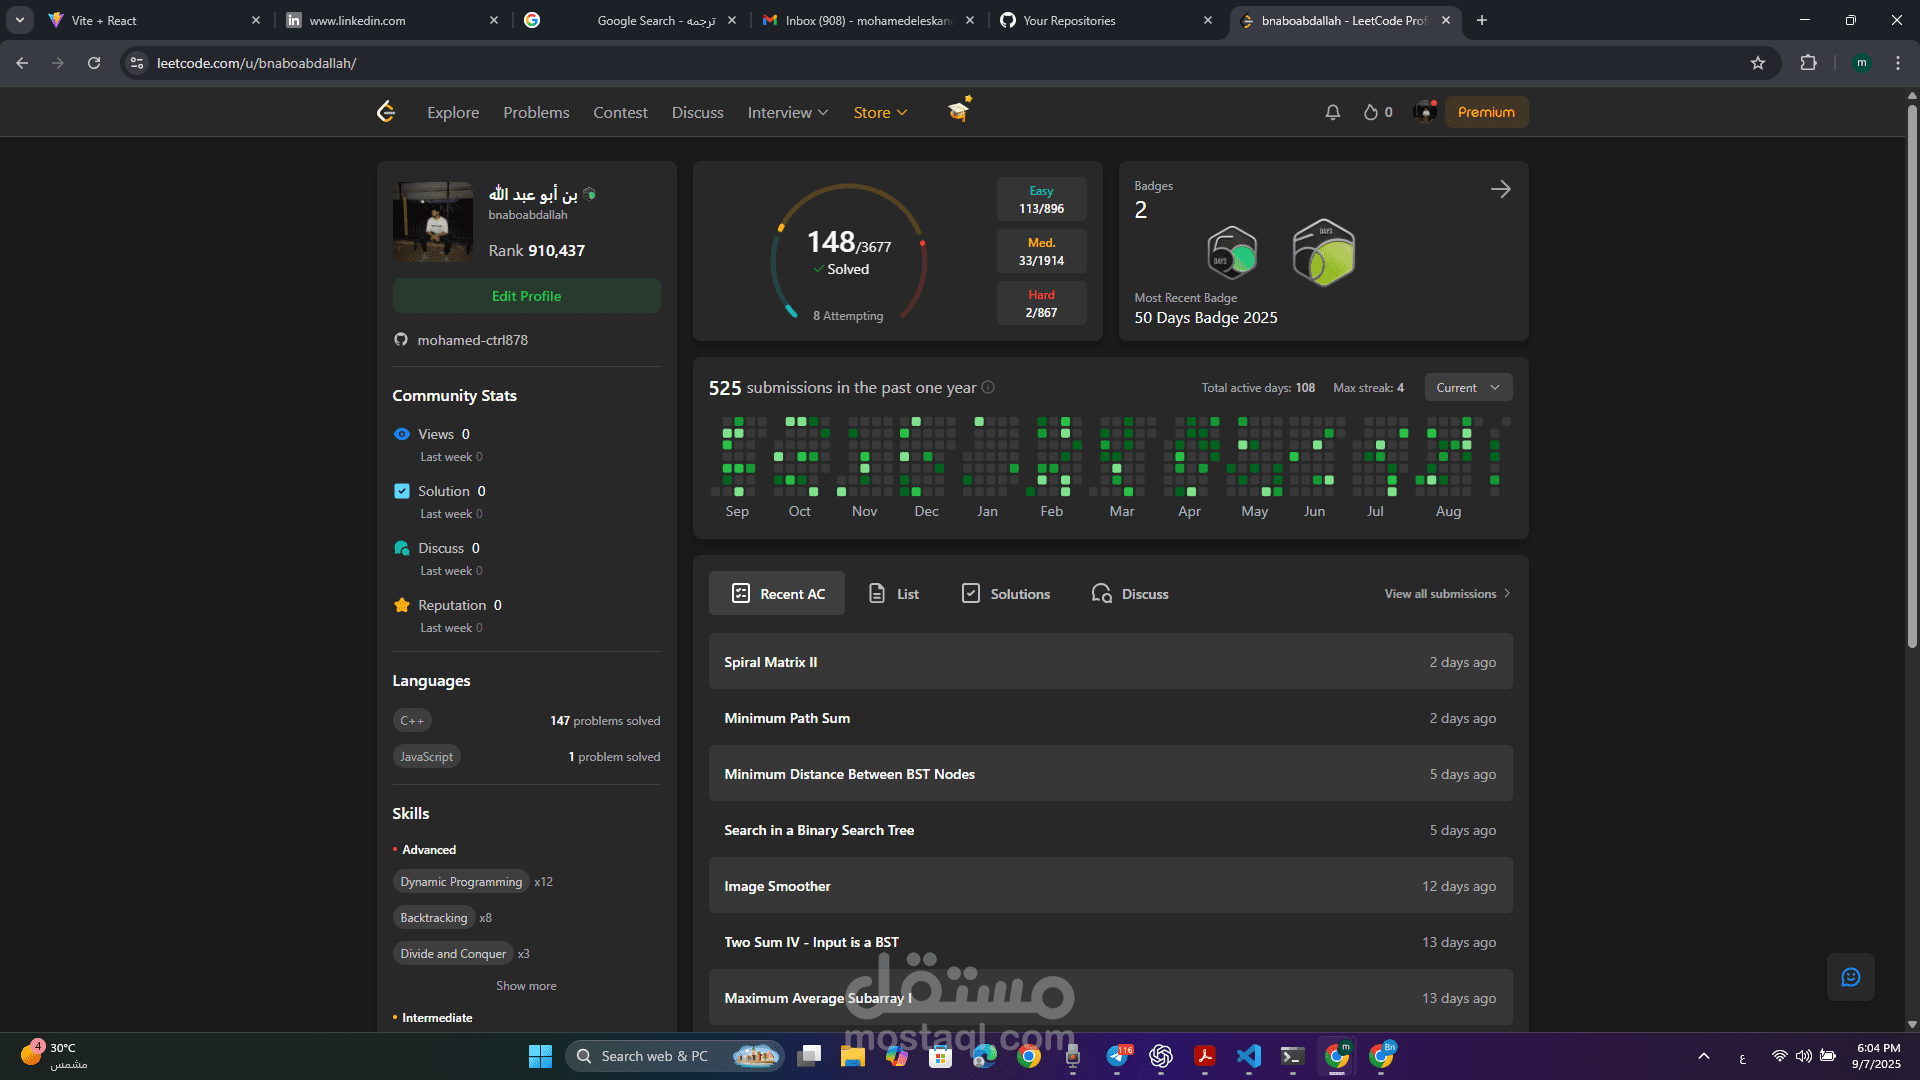Click the arrow to view all badges
Image resolution: width=1920 pixels, height=1080 pixels.
(x=1500, y=189)
